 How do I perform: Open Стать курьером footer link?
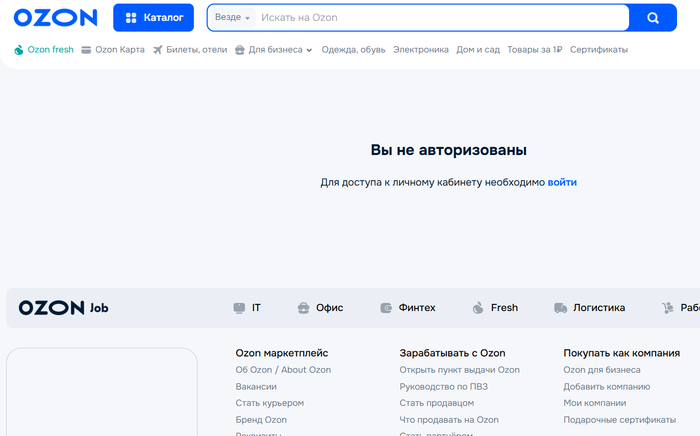click(x=269, y=403)
